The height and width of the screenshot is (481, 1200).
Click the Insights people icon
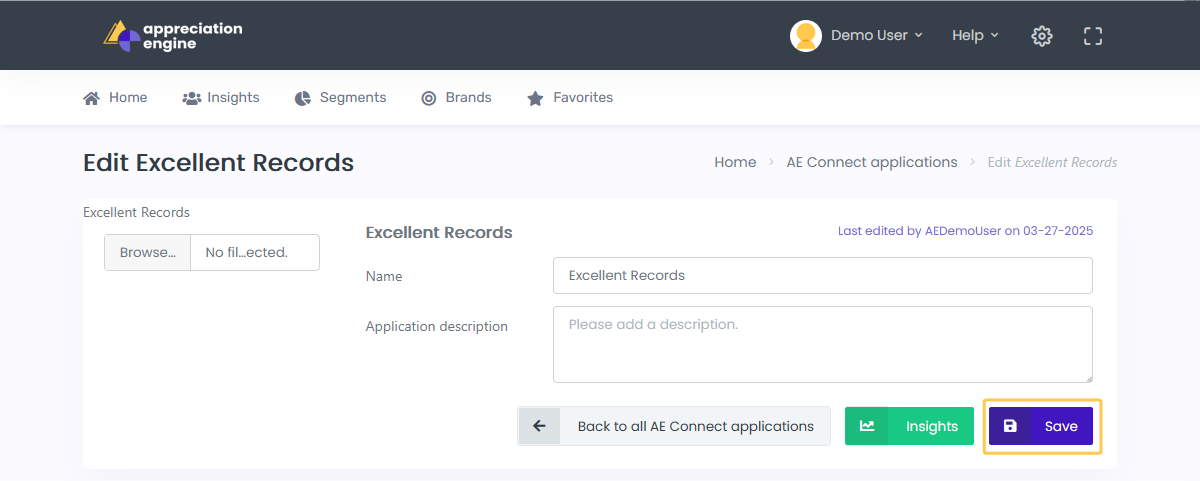tap(192, 98)
